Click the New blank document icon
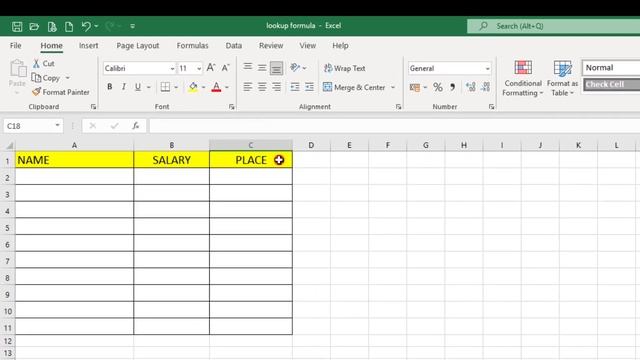Screen dimensions: 640x360 click(x=69, y=27)
